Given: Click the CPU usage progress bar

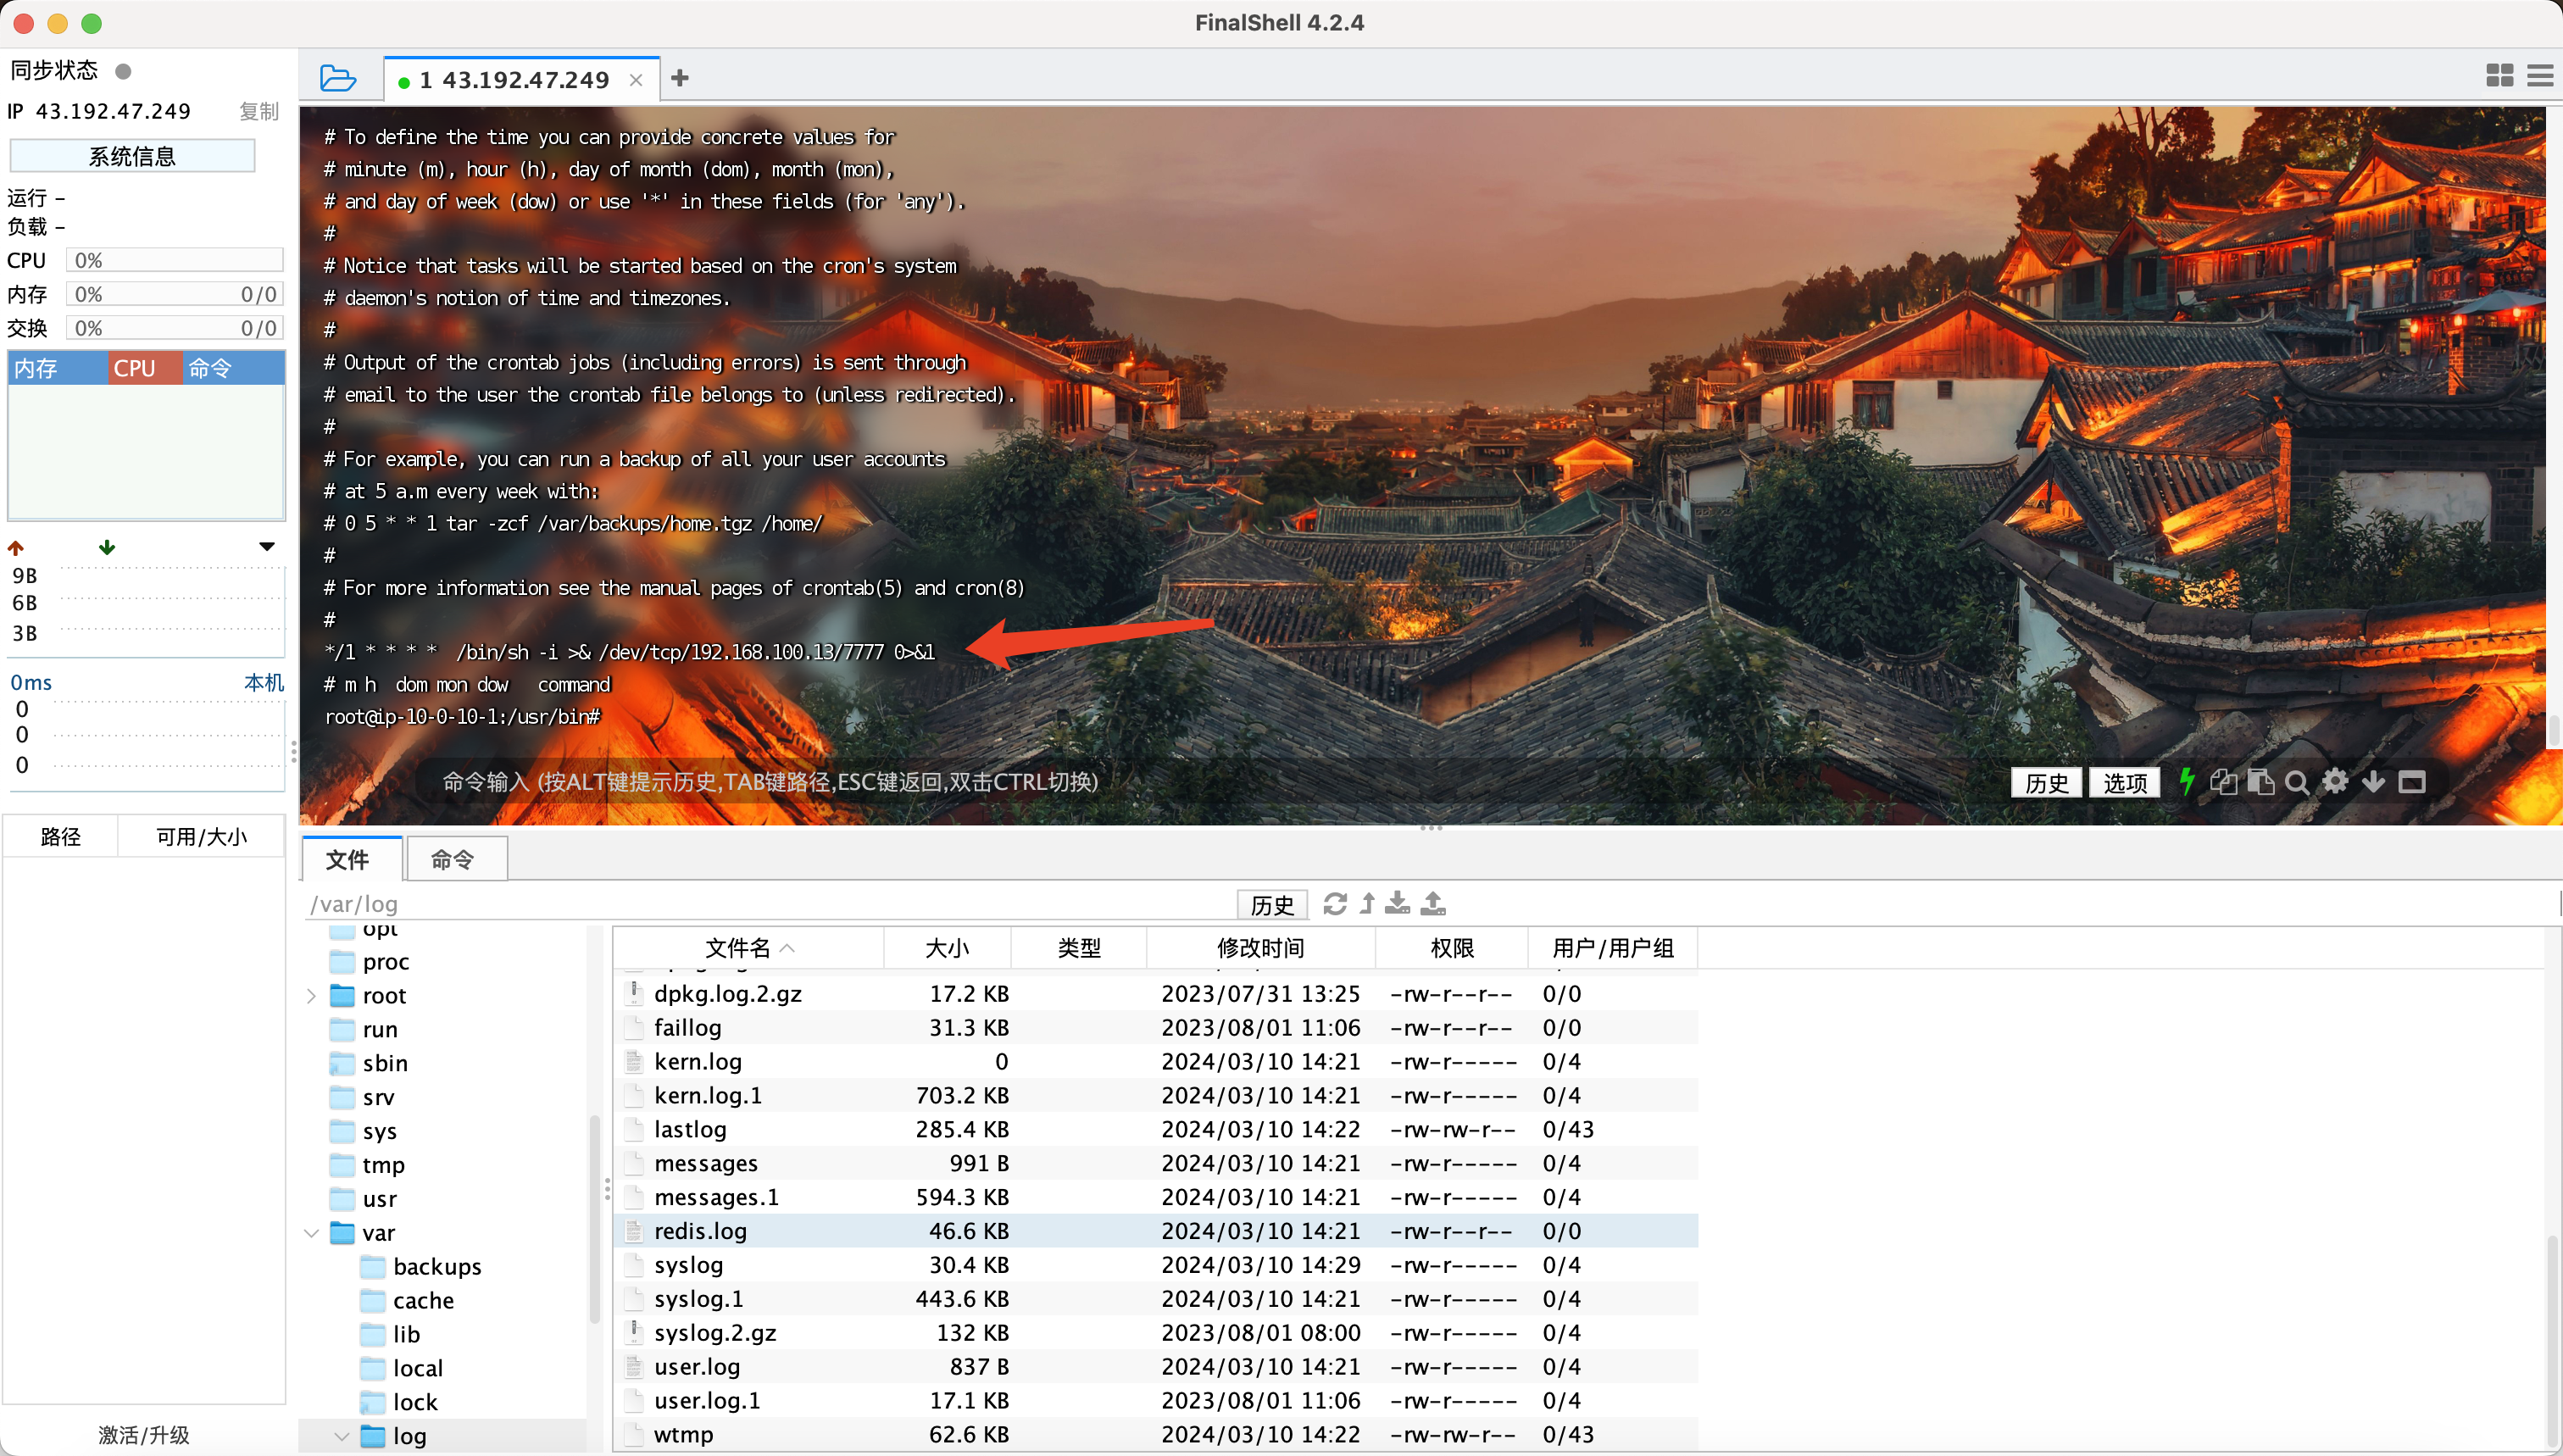Looking at the screenshot, I should pyautogui.click(x=175, y=260).
